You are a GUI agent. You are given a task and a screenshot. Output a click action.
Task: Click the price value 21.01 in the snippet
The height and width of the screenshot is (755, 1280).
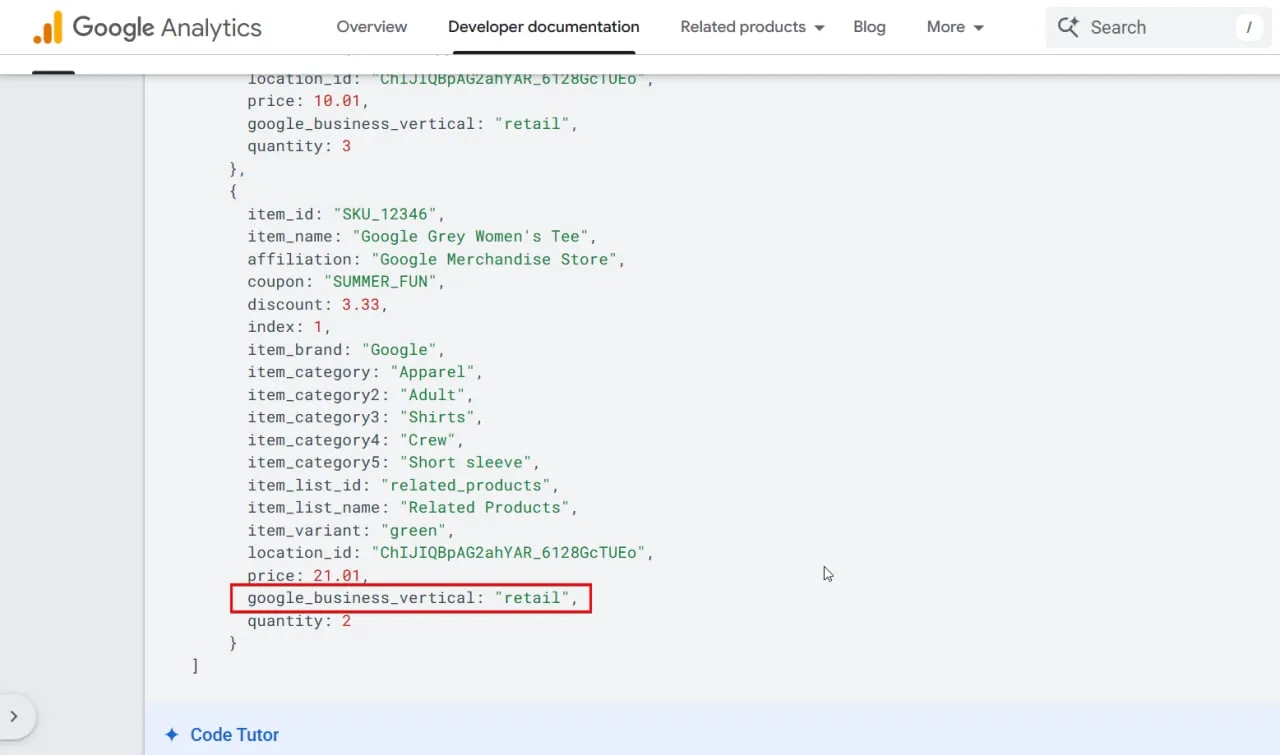(x=337, y=575)
